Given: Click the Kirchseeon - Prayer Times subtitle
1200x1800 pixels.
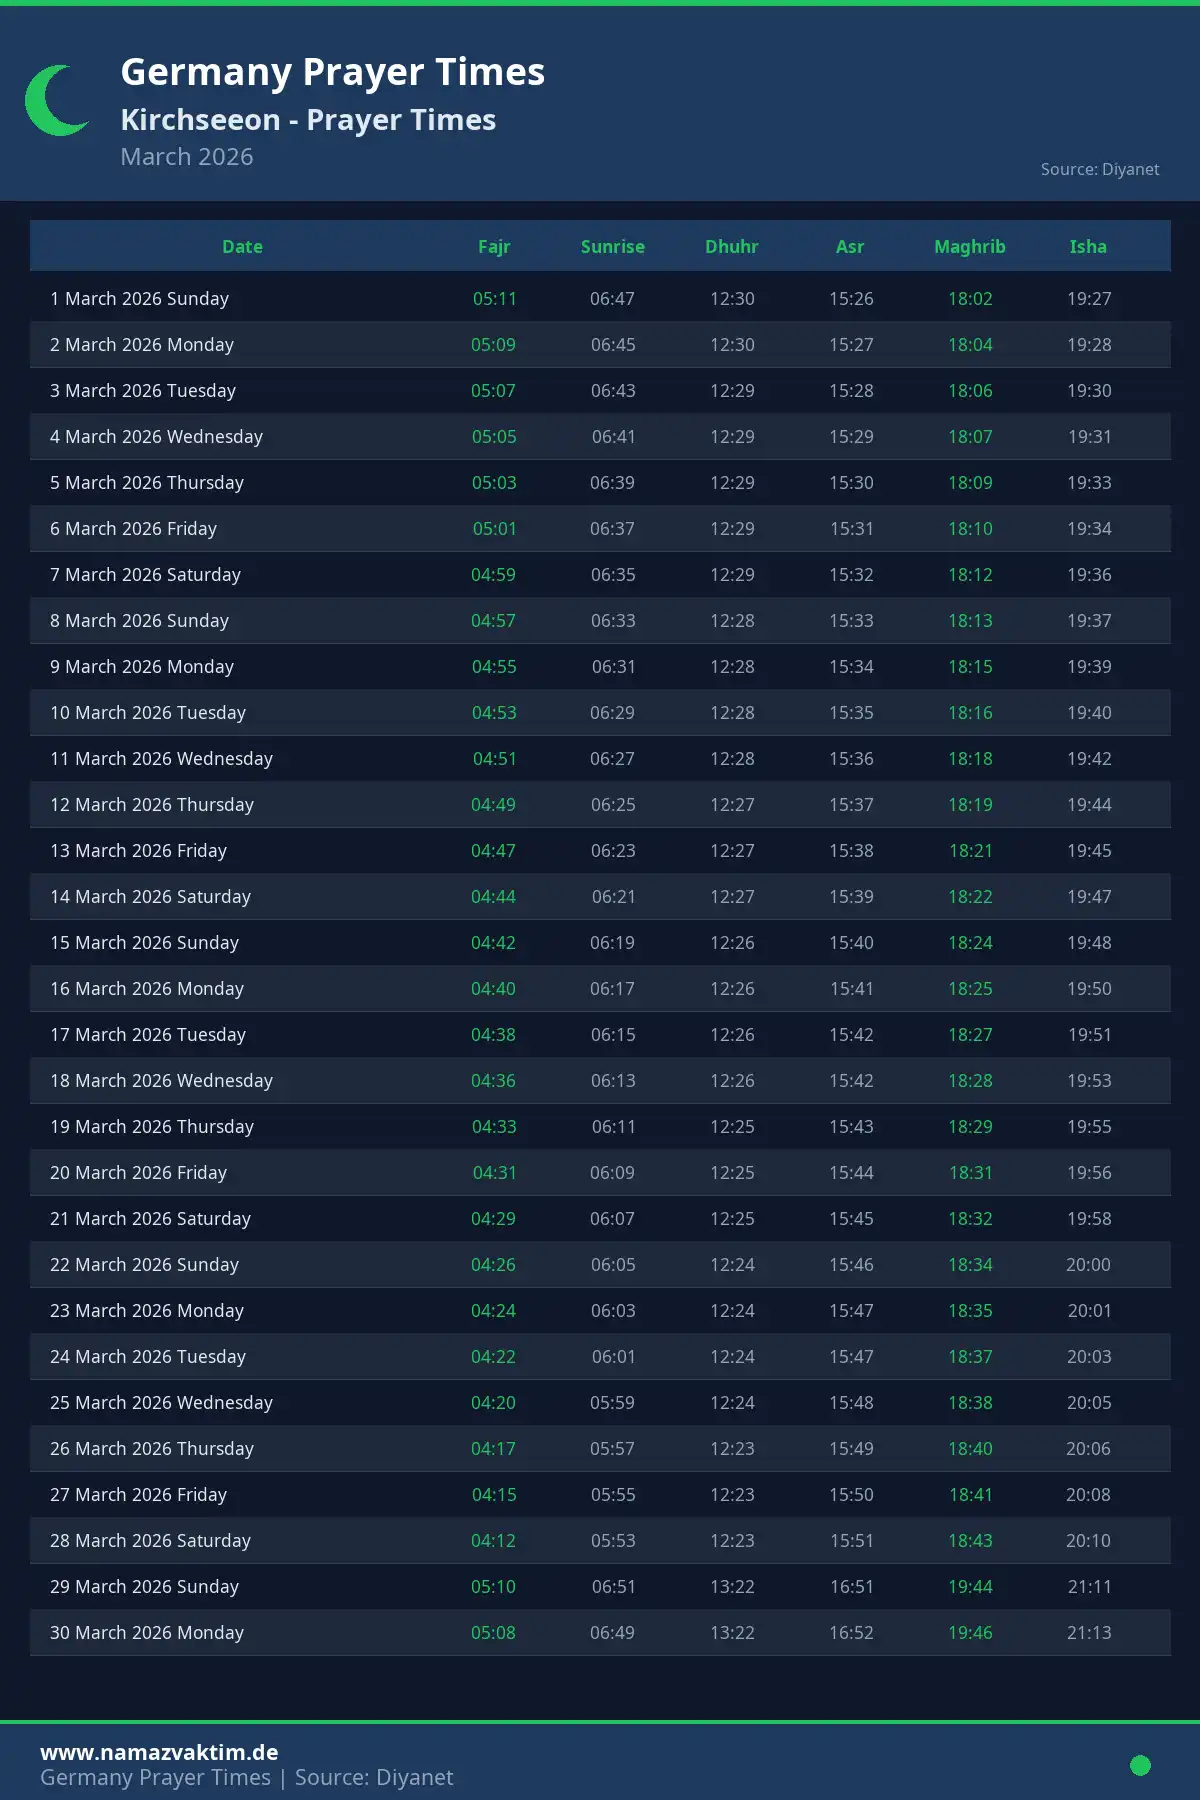Looking at the screenshot, I should click(308, 120).
